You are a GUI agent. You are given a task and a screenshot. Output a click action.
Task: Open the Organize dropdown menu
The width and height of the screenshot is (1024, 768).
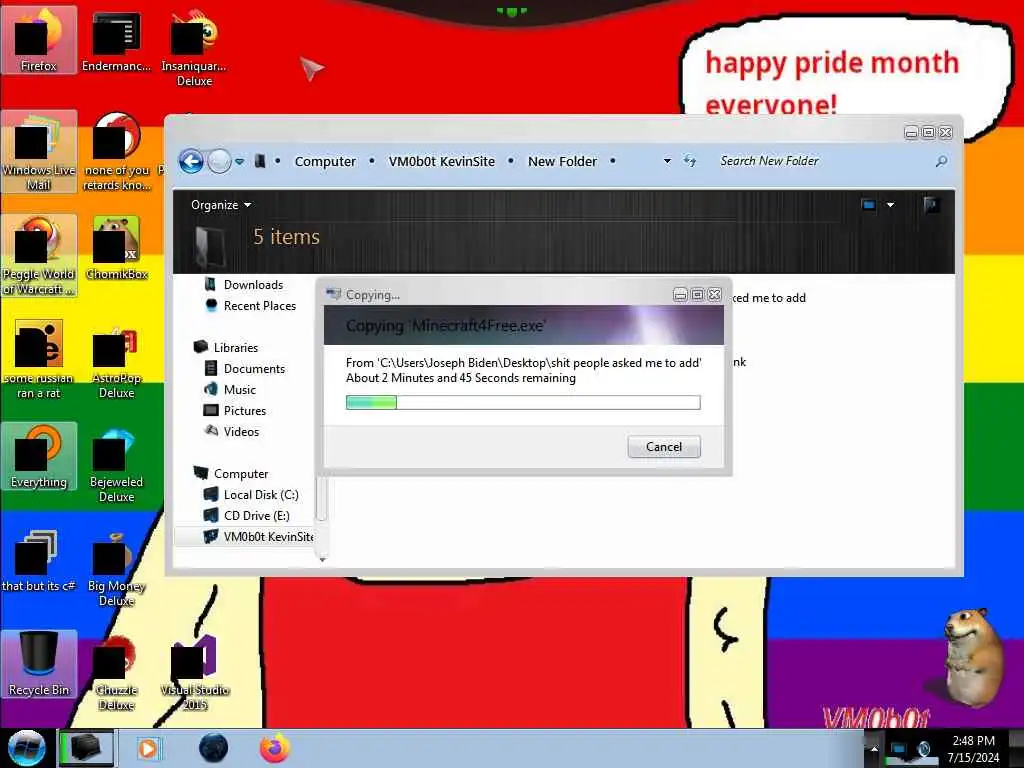coord(221,205)
